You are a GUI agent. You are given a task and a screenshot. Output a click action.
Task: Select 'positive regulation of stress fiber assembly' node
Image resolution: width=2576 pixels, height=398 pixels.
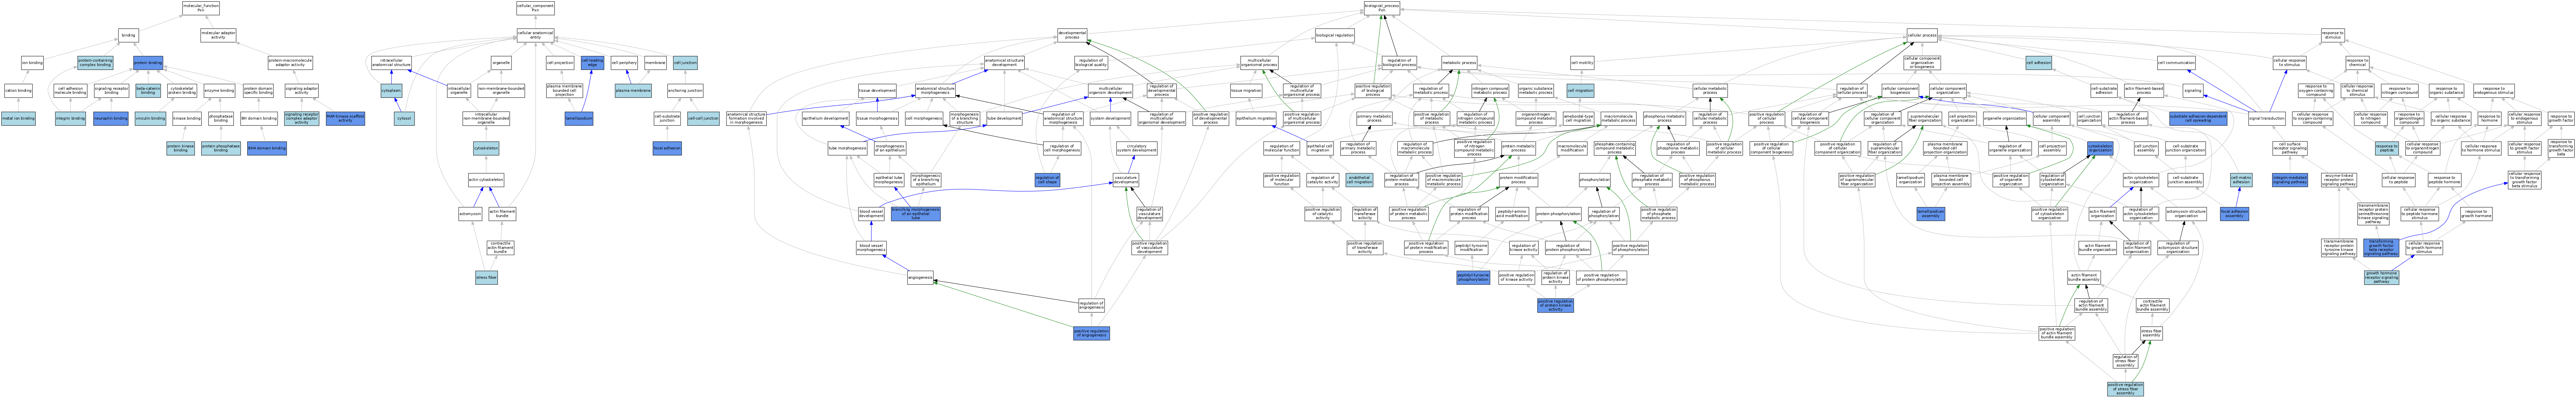click(2125, 389)
